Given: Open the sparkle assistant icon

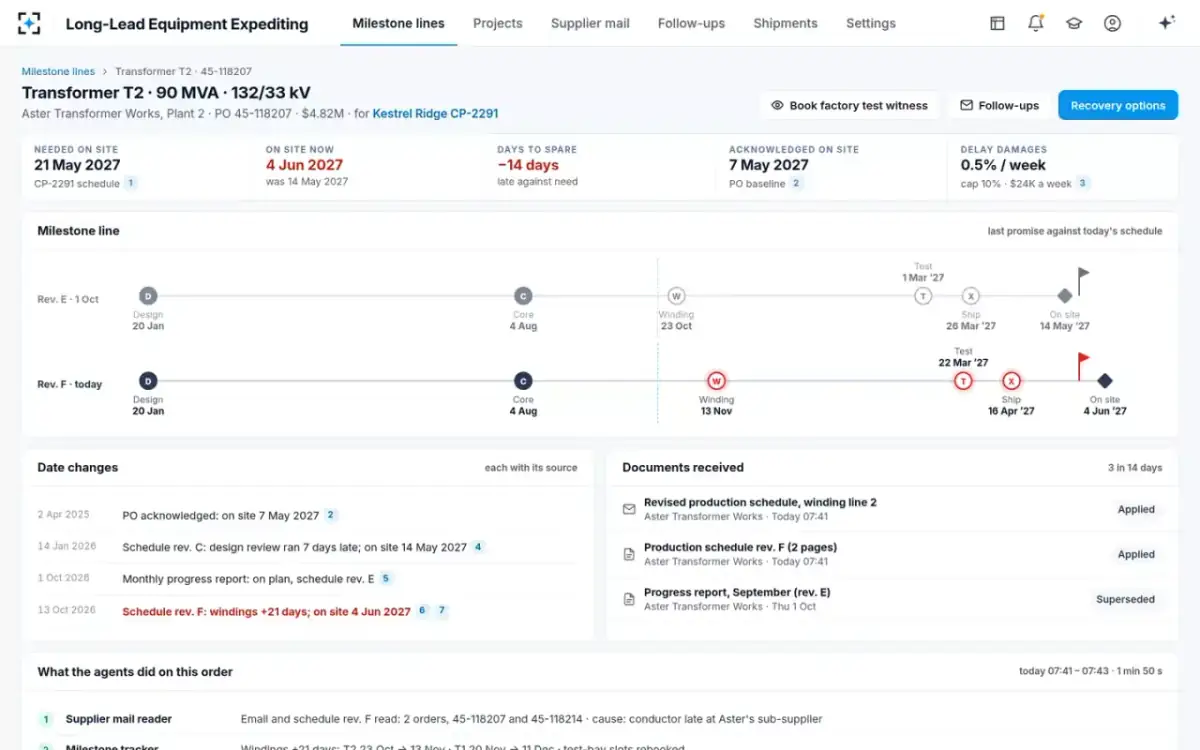Looking at the screenshot, I should pyautogui.click(x=1166, y=23).
